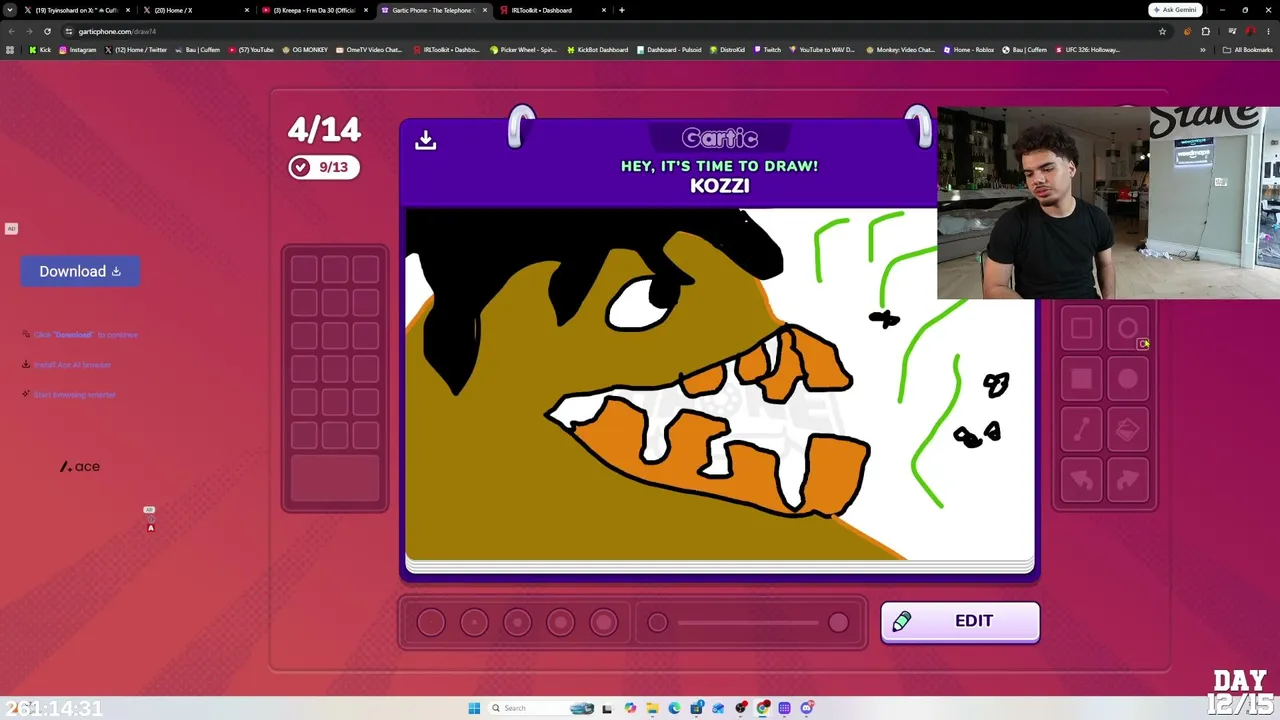Open the Kick bookmark
This screenshot has height=720, width=1280.
(x=40, y=50)
